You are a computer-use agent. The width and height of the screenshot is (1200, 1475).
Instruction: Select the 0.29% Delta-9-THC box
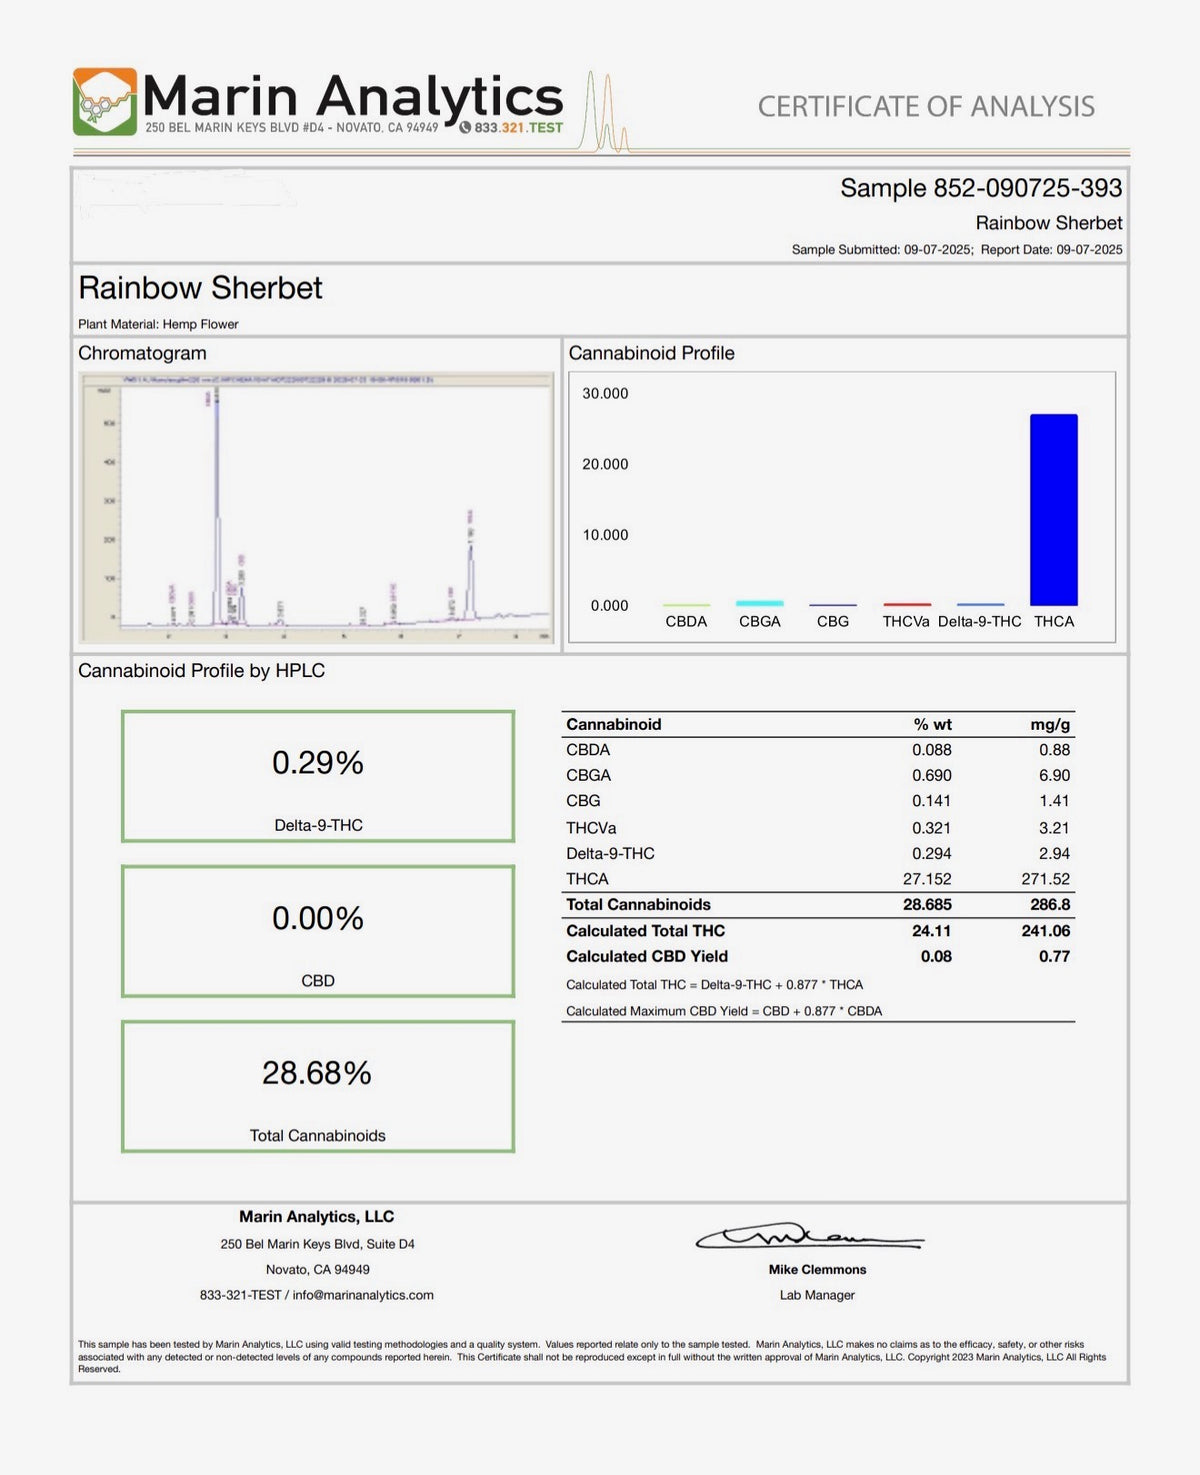[318, 777]
